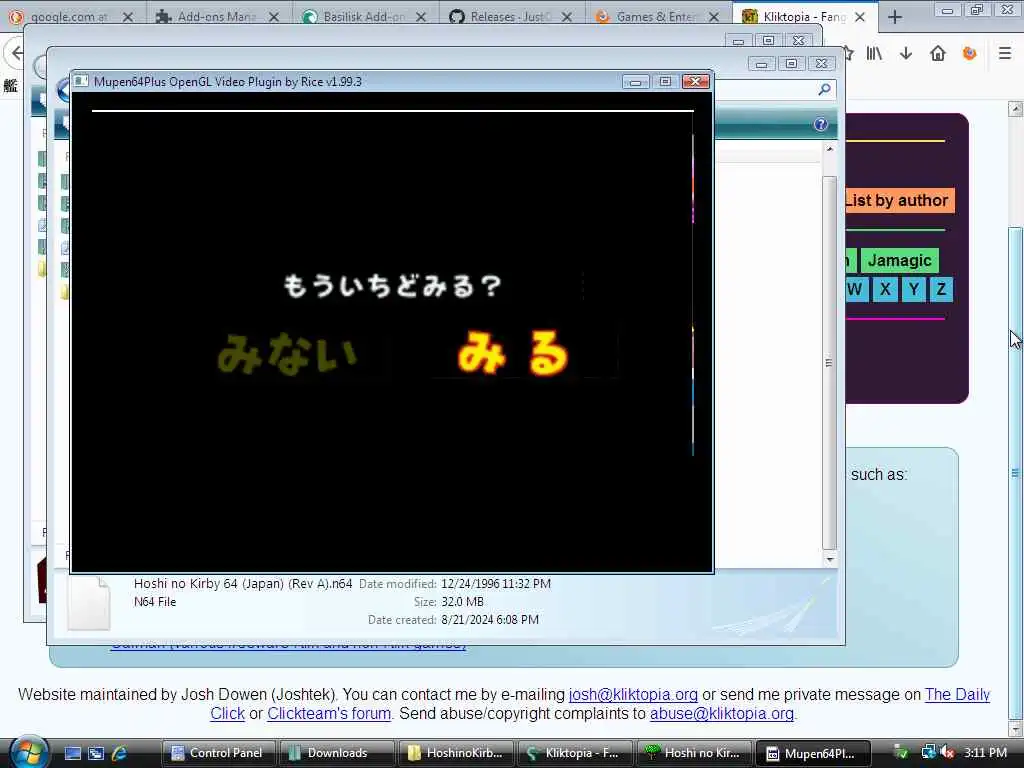
Task: Click Show Desktop quick launch icon
Action: [x=72, y=753]
